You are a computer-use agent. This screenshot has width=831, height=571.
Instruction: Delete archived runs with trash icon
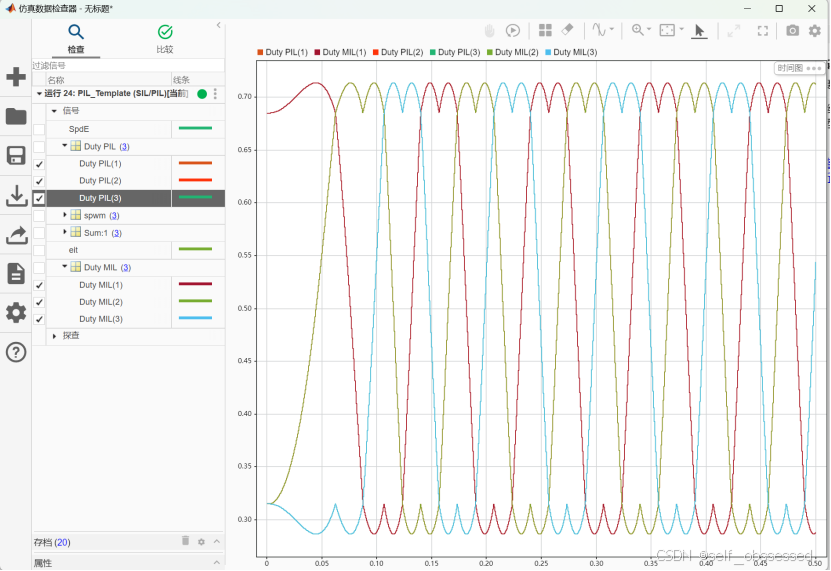point(185,540)
